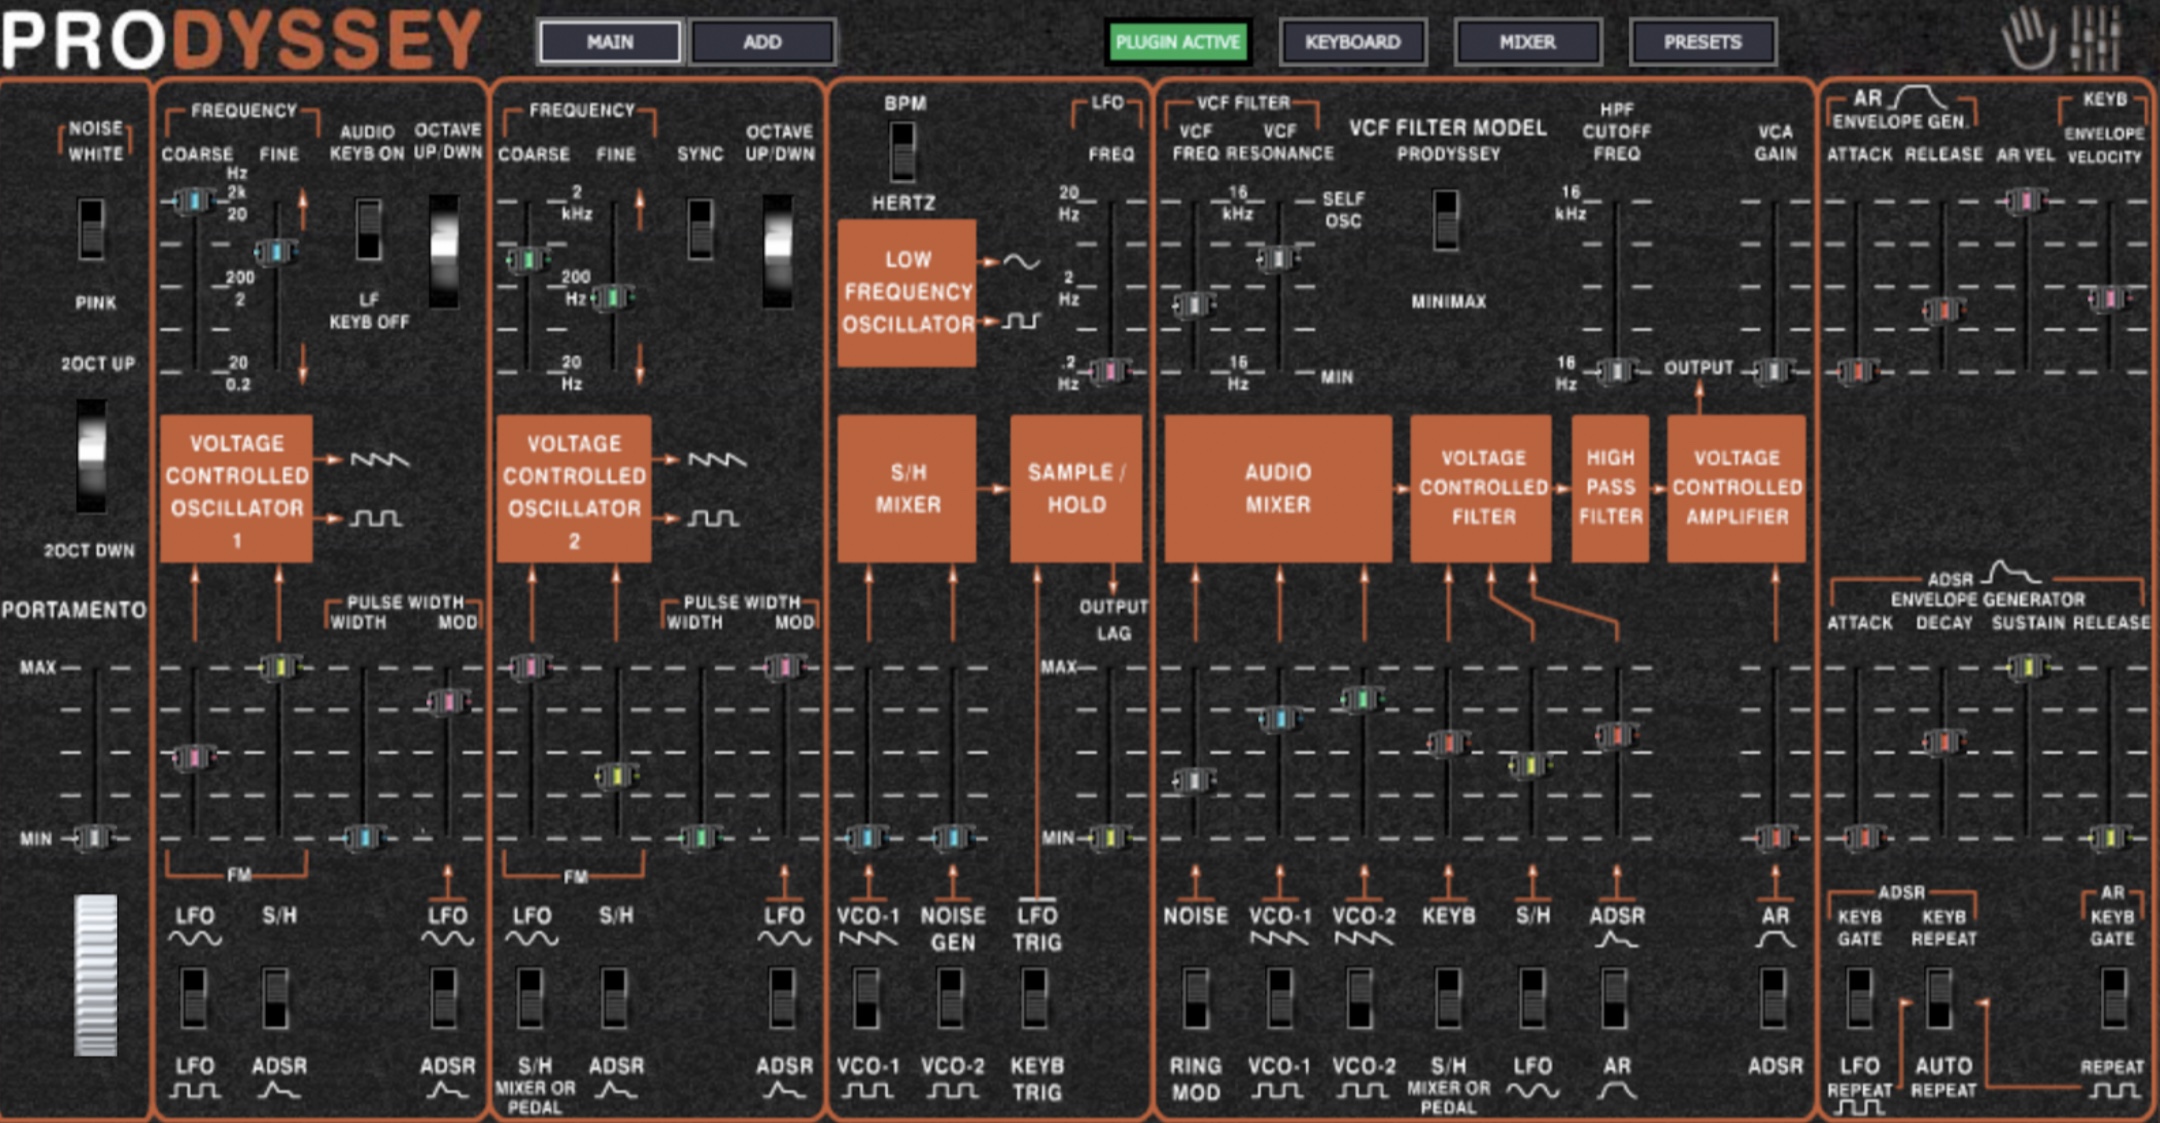Screen dimensions: 2160x1123
Task: Click the AR envelope shape icon
Action: (x=1918, y=97)
